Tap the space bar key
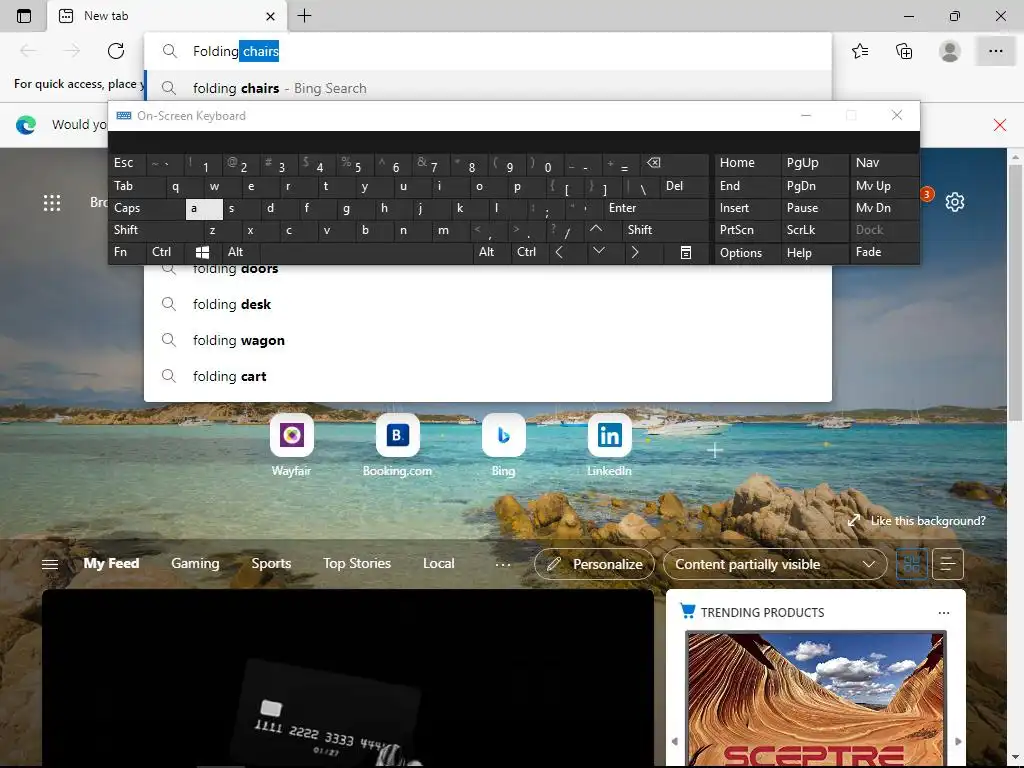The height and width of the screenshot is (768, 1024). 366,252
